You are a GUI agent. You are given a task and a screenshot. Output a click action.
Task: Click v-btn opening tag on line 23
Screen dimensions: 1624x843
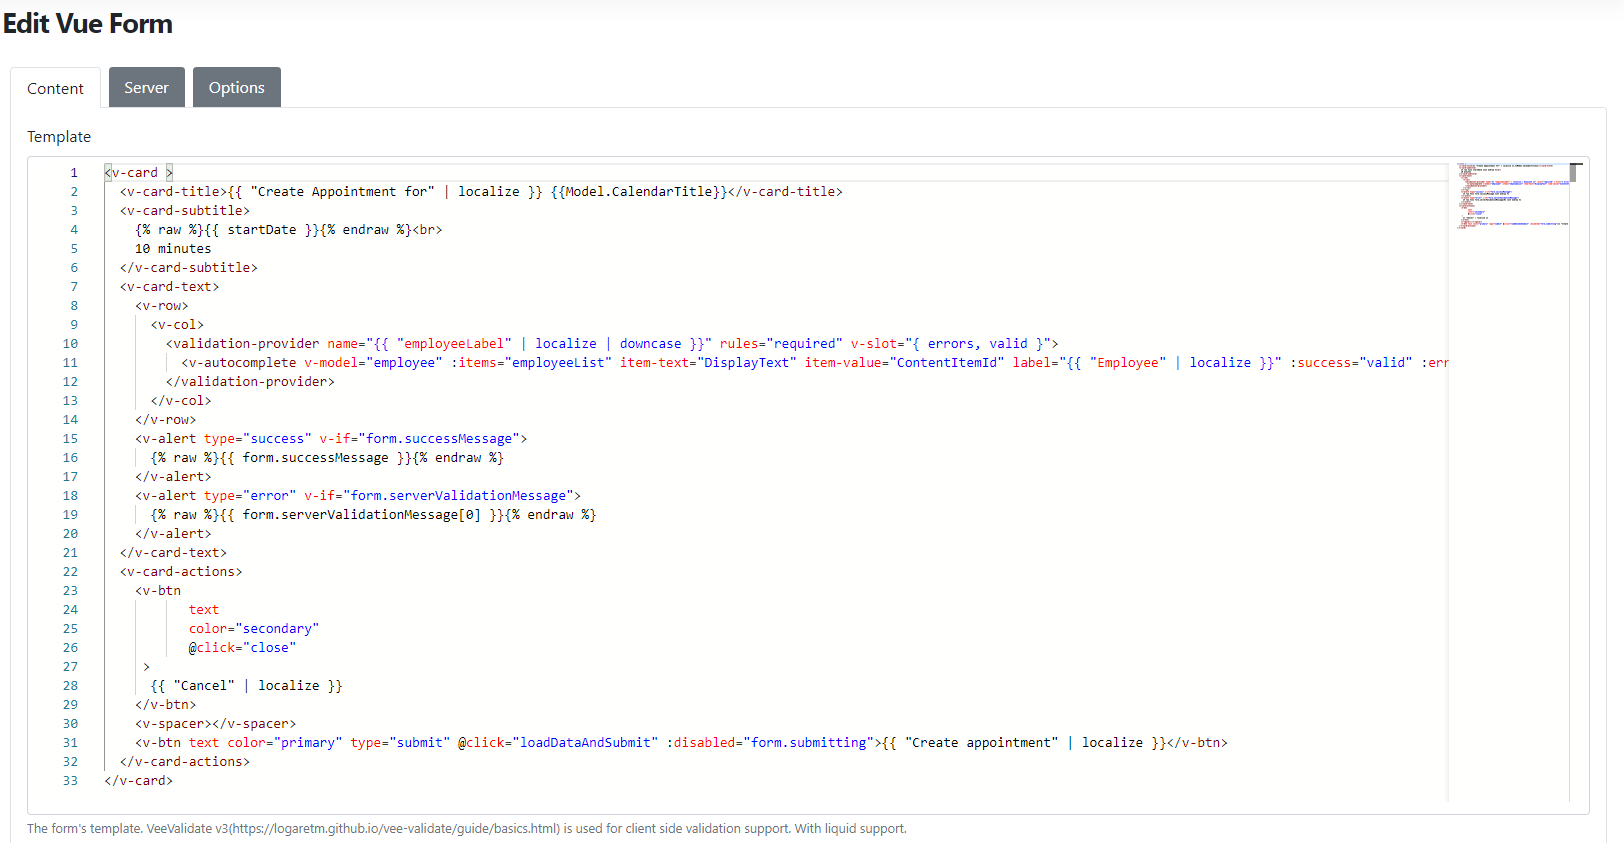(158, 591)
